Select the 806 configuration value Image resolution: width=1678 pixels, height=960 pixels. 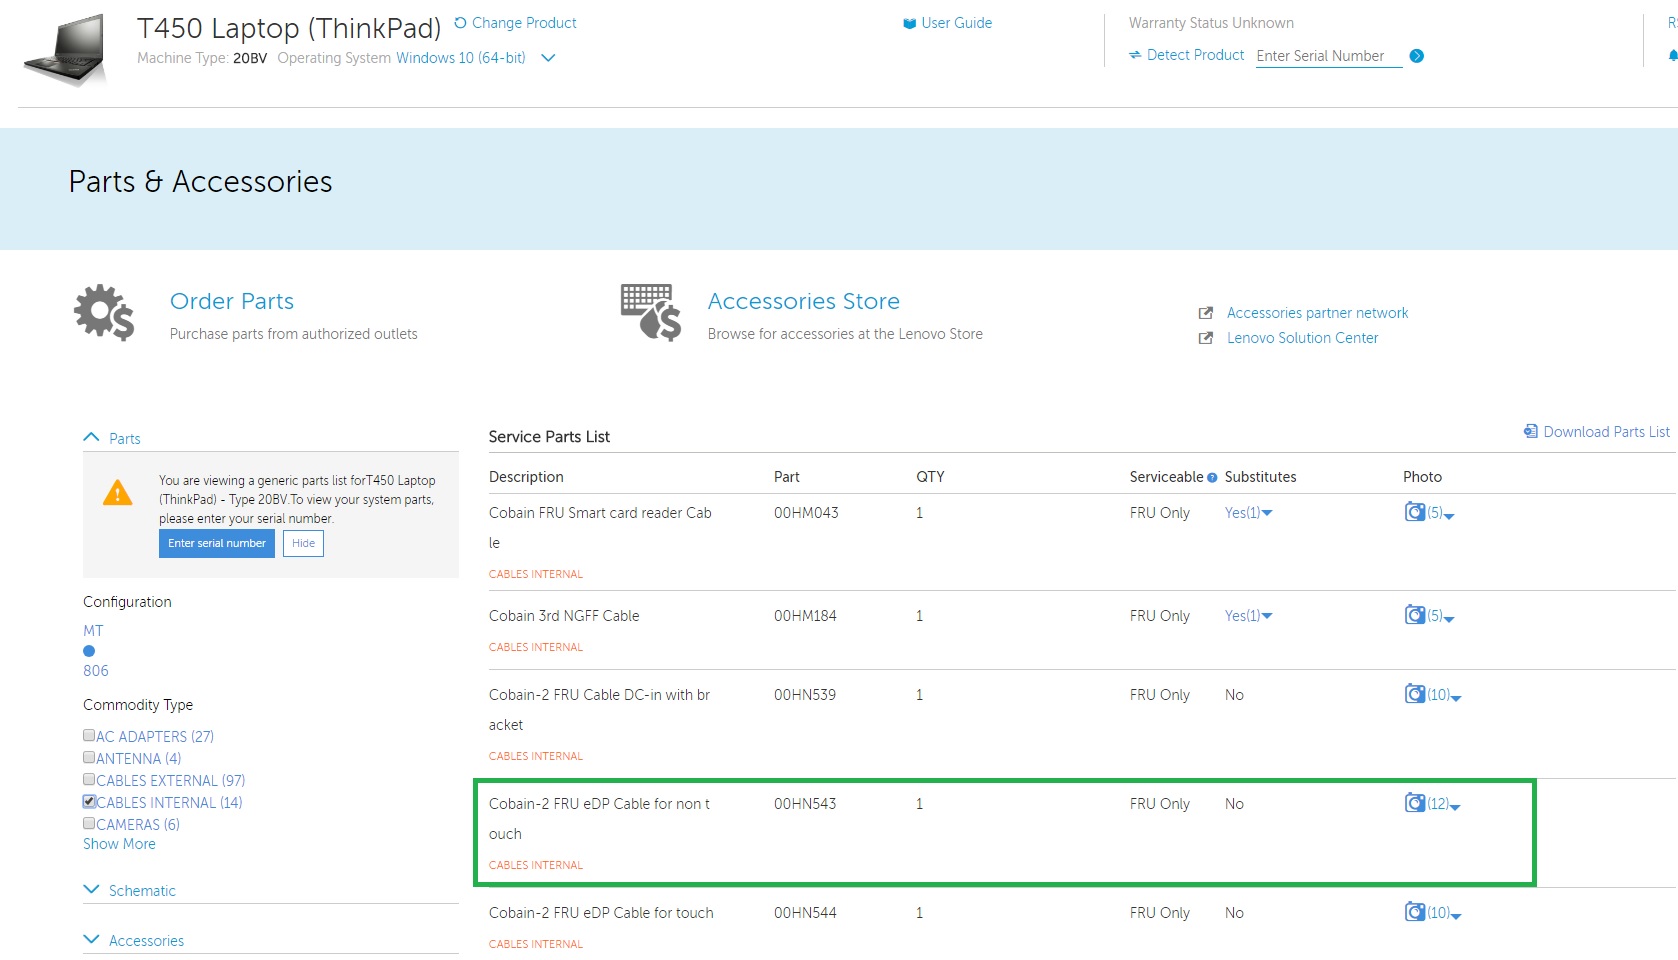point(96,671)
